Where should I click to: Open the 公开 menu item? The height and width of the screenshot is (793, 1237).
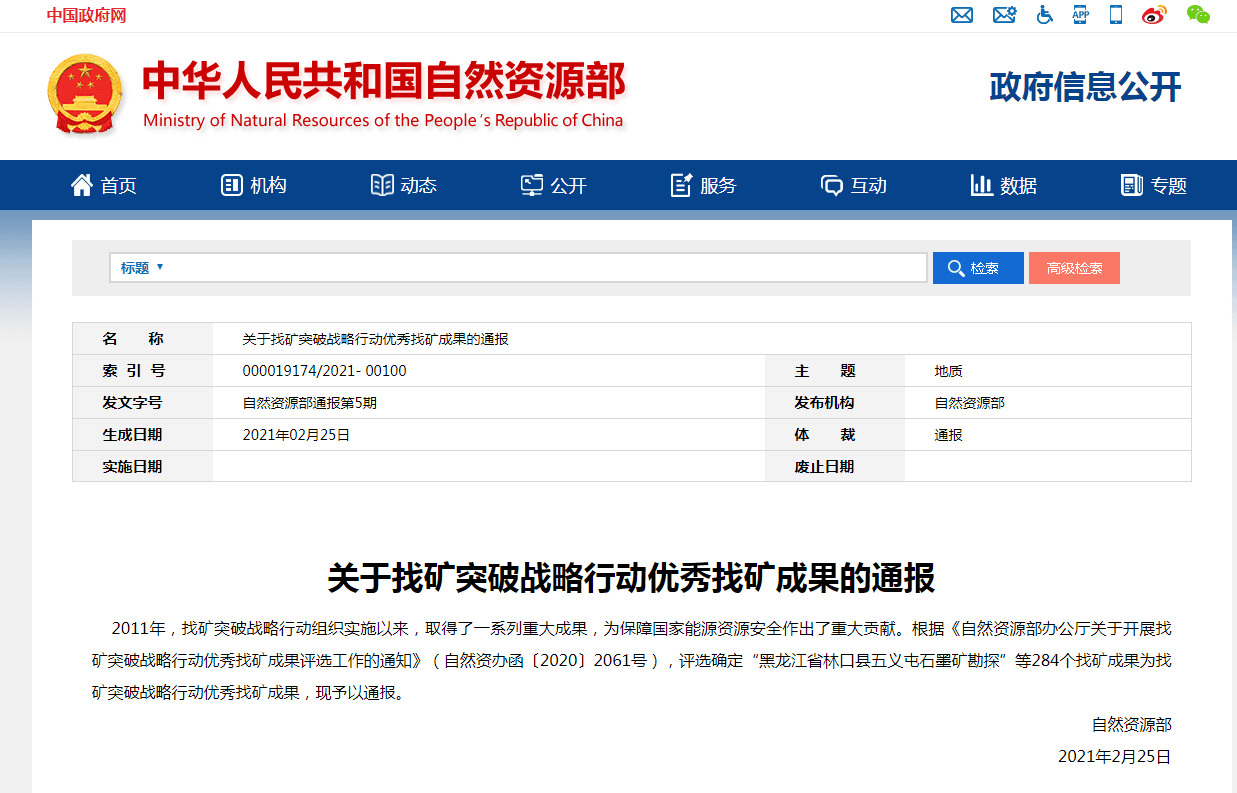coord(568,186)
